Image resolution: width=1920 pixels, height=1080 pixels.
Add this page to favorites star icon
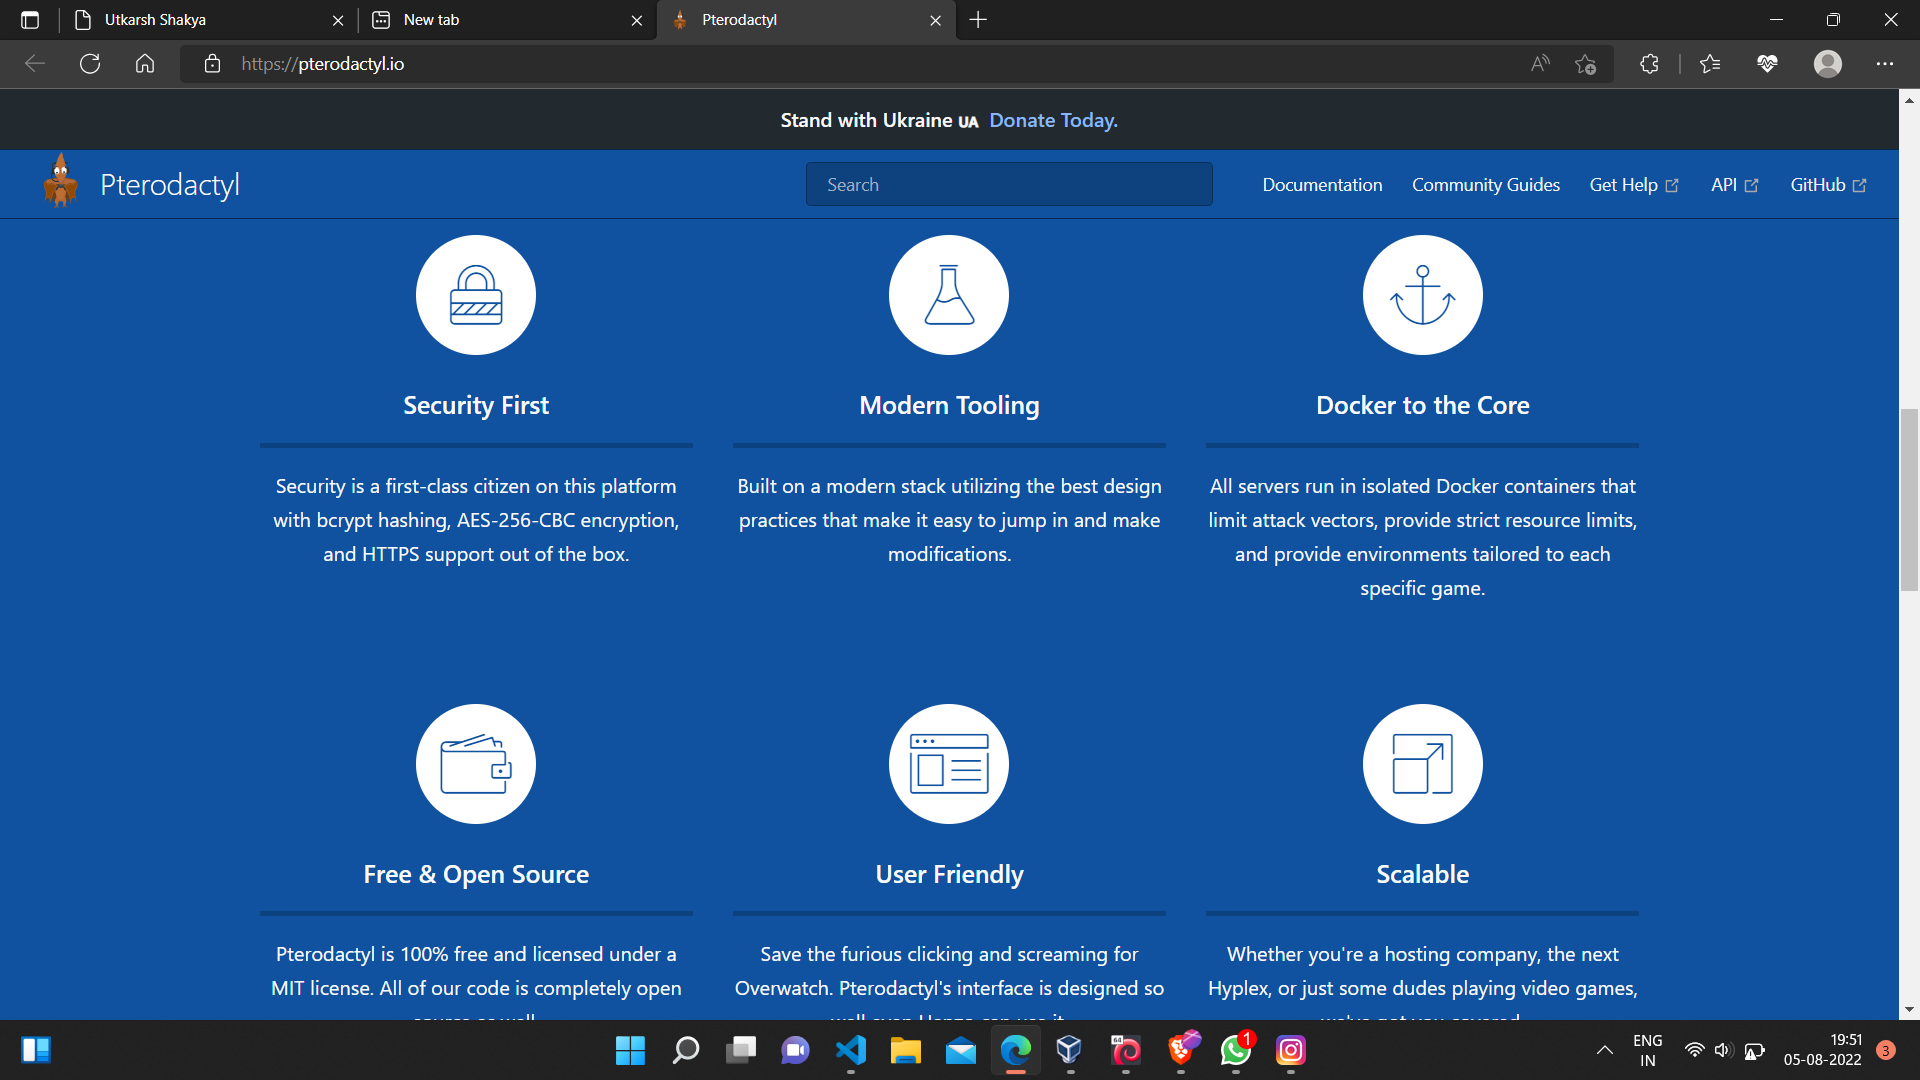1585,64
